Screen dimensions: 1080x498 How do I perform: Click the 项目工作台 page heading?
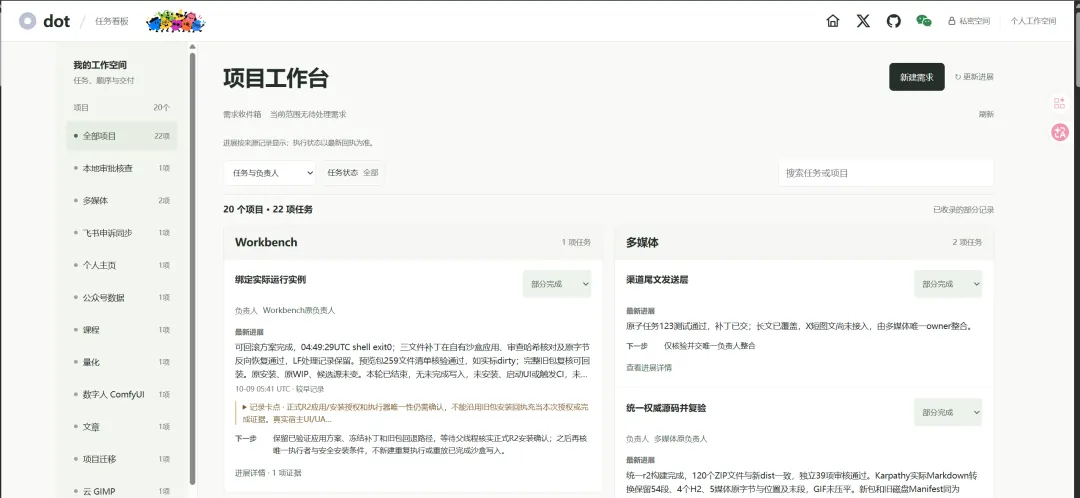click(276, 79)
